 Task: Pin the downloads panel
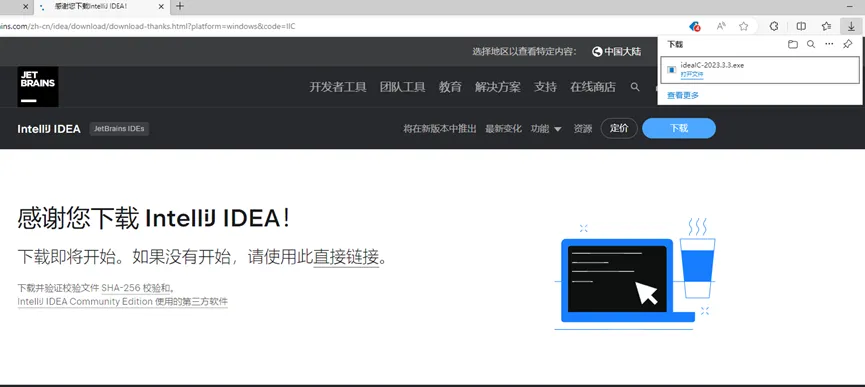848,45
